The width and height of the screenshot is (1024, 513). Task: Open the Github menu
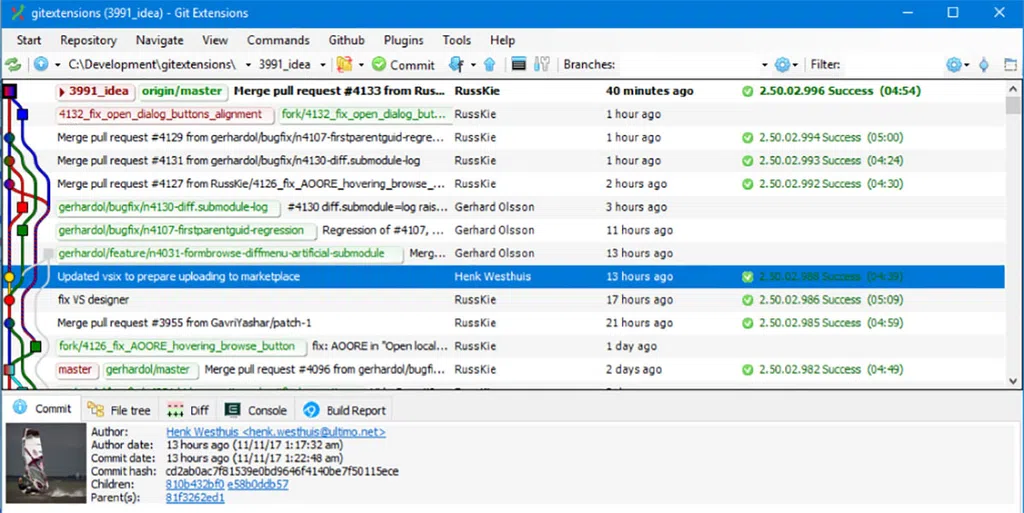pyautogui.click(x=346, y=40)
